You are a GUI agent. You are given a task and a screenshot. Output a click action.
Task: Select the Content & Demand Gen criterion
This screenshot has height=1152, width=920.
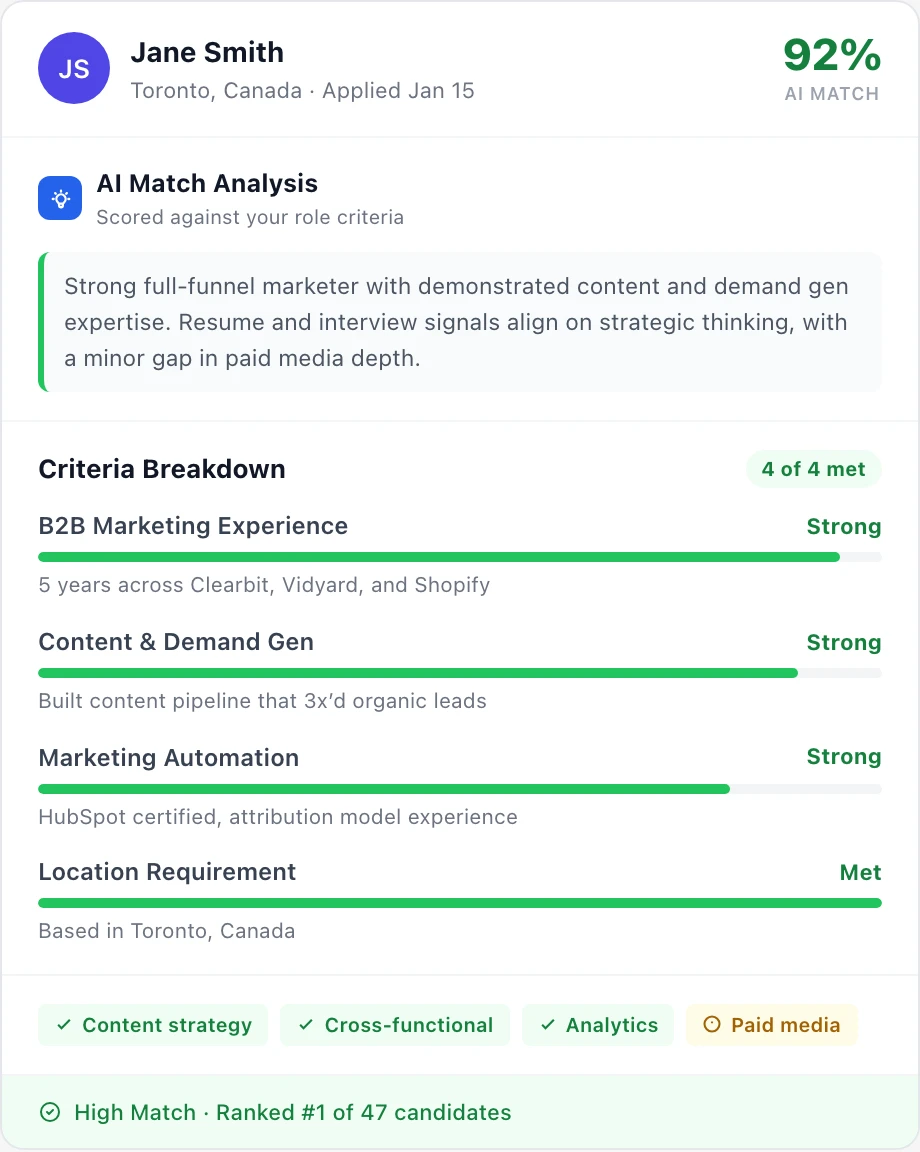[x=176, y=642]
